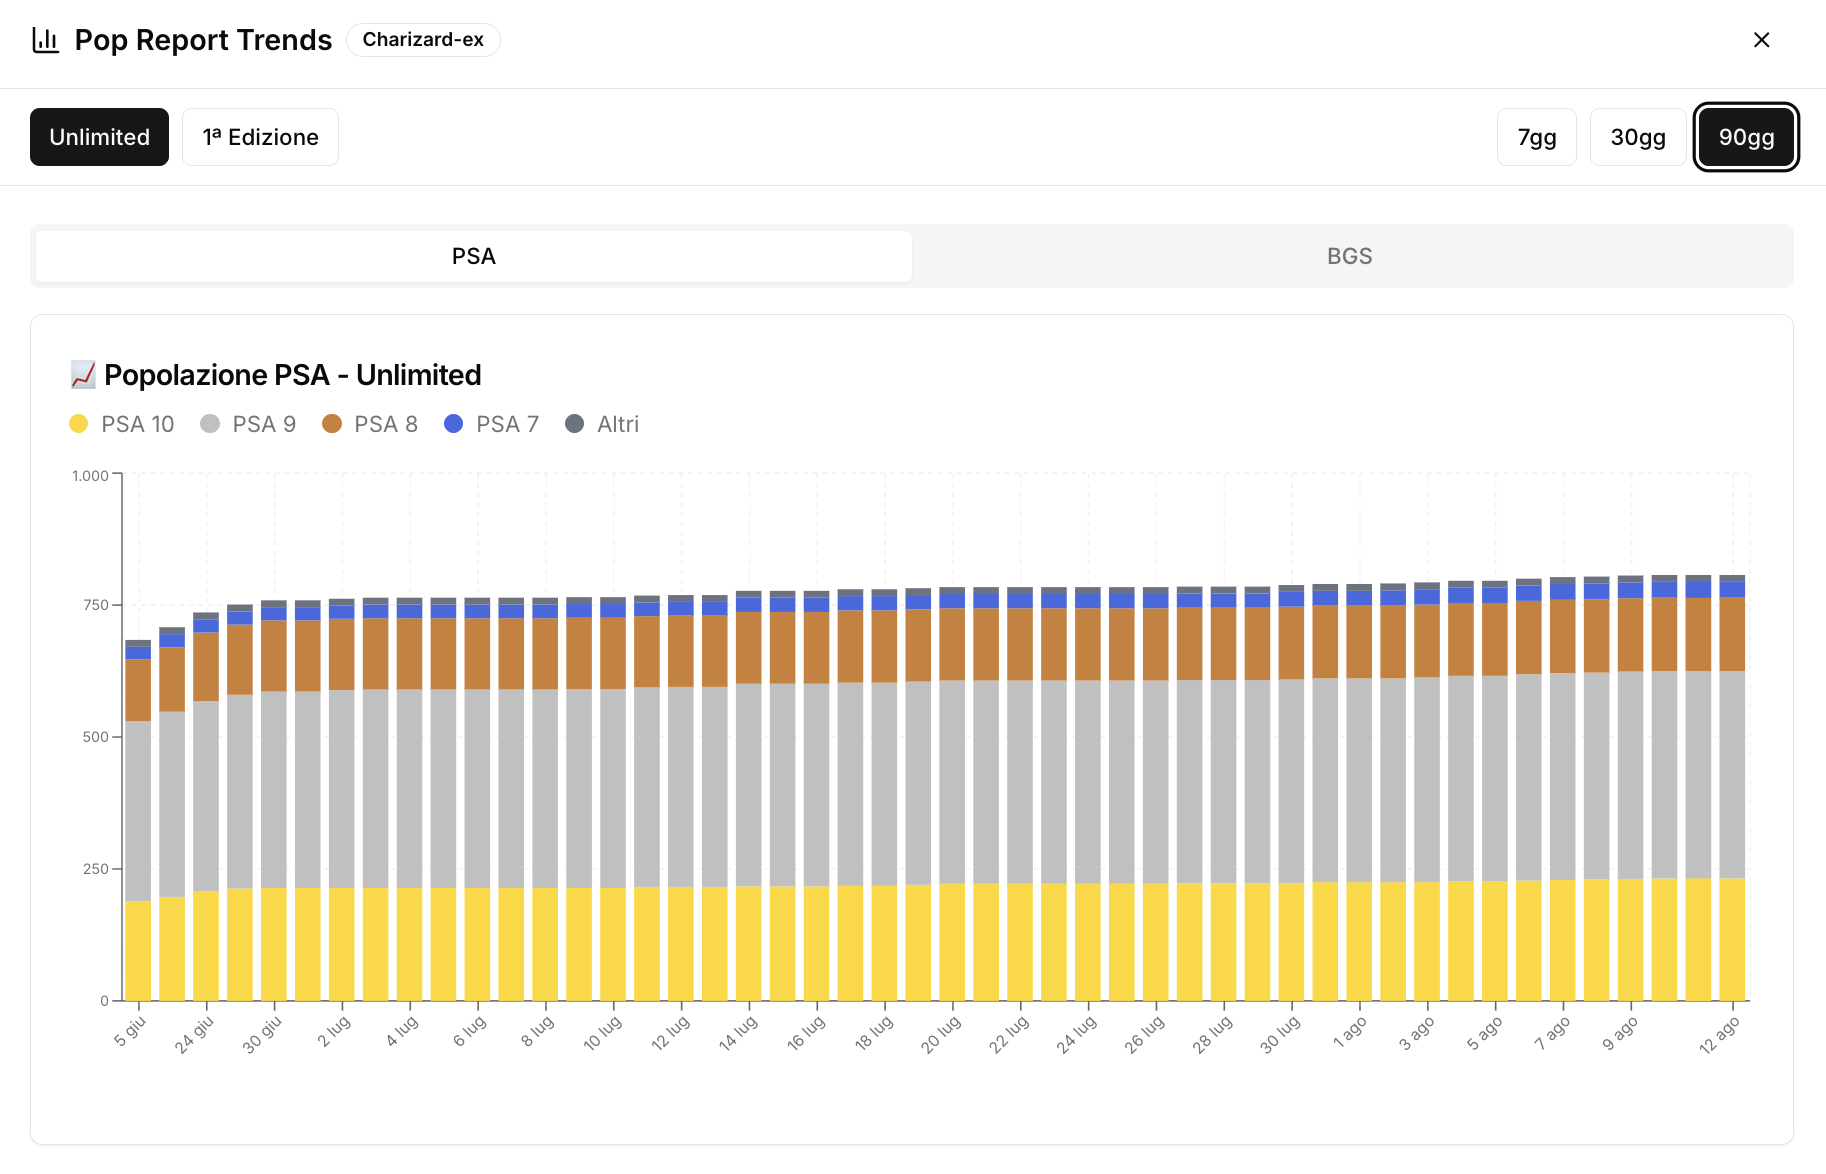Click the X to close Pop Report Trends
Screen dimensions: 1826x1174
click(x=1761, y=40)
